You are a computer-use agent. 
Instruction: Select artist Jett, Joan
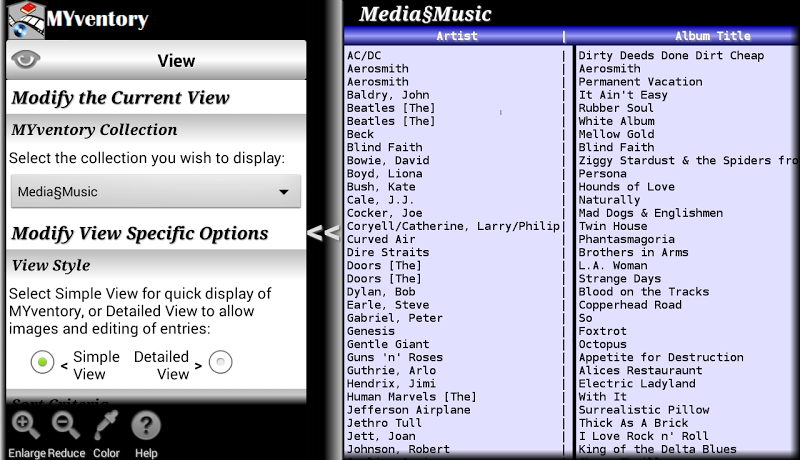click(381, 436)
